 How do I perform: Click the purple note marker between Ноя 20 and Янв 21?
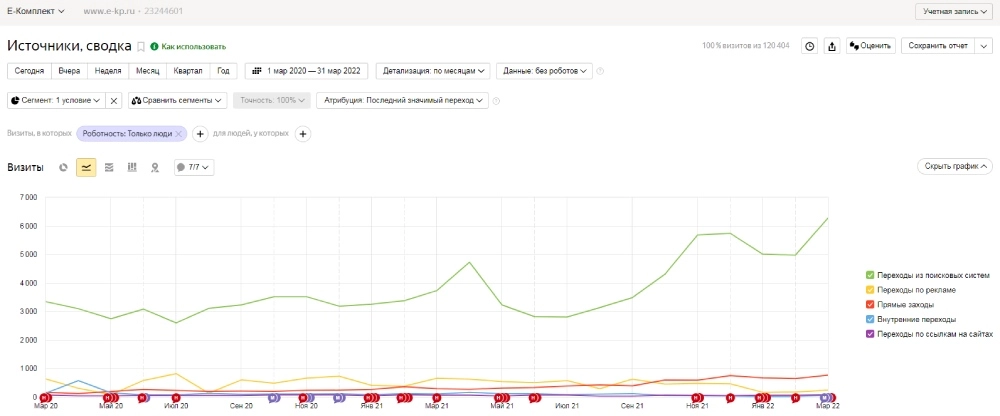[339, 397]
